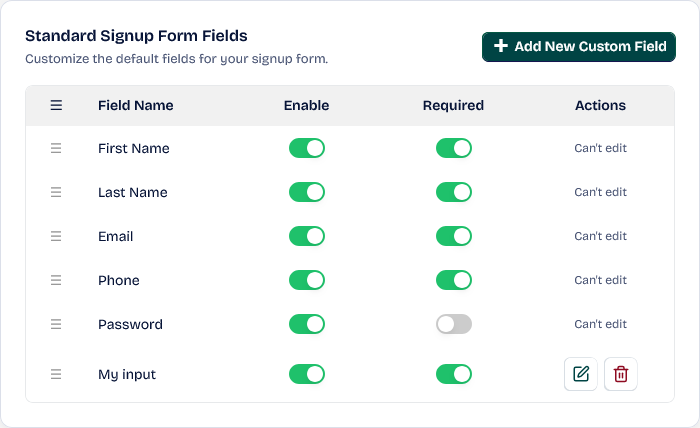
Task: Click Add New Custom Field button
Action: click(x=579, y=47)
